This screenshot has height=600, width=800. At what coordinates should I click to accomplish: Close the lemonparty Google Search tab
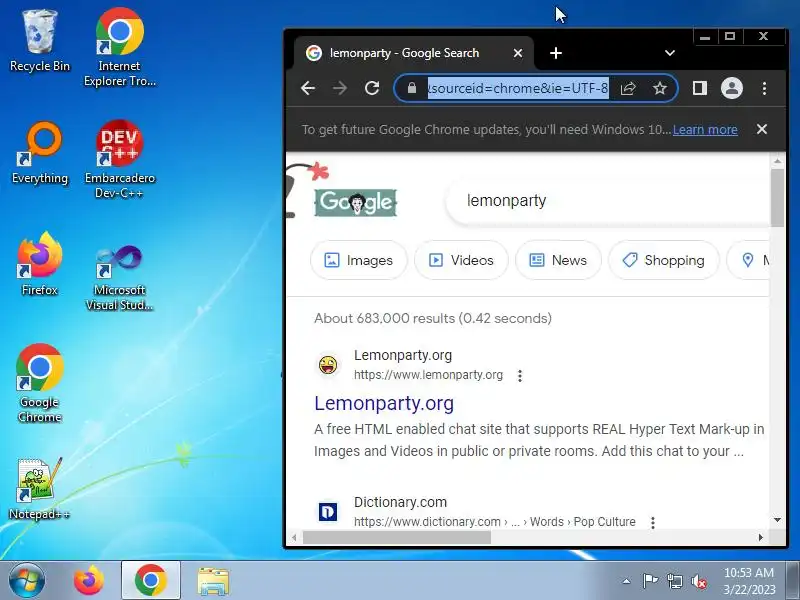(518, 53)
